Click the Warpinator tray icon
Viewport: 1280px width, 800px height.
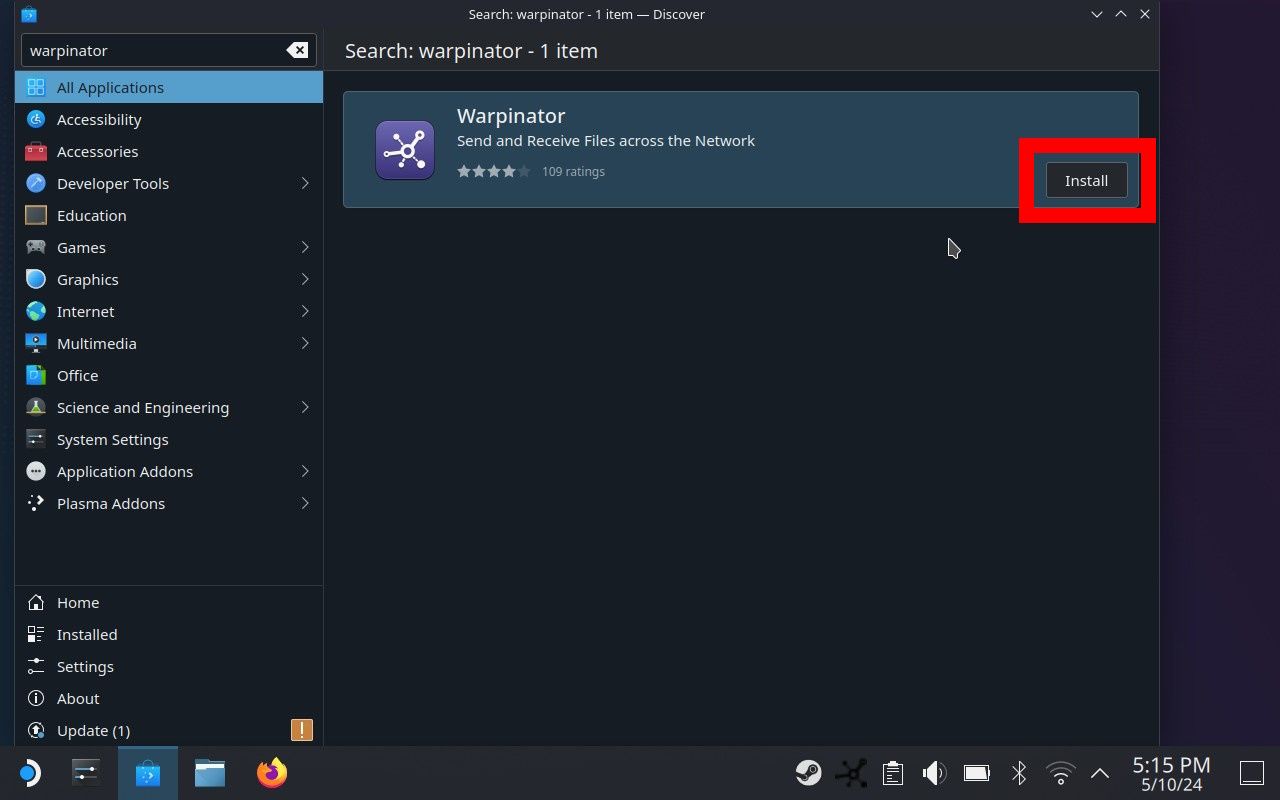pos(851,773)
